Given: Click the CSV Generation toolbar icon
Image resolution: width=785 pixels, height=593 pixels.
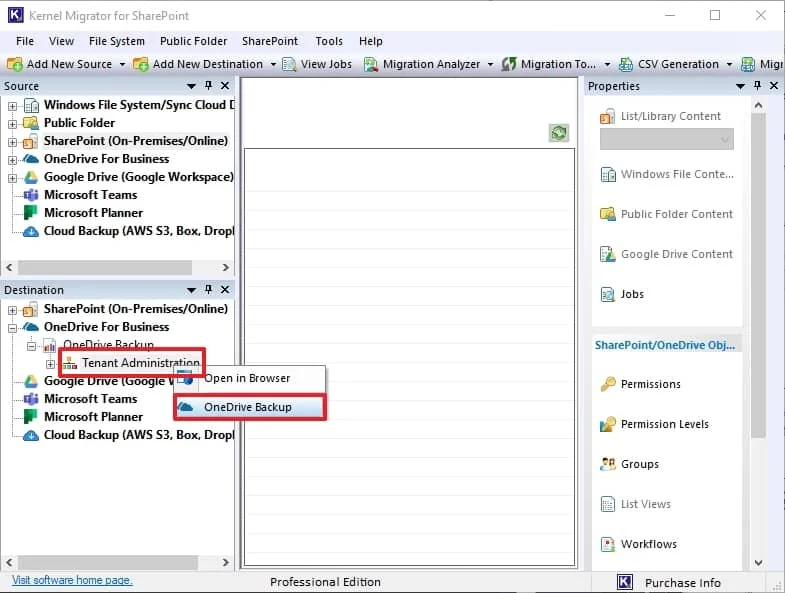Looking at the screenshot, I should [626, 64].
